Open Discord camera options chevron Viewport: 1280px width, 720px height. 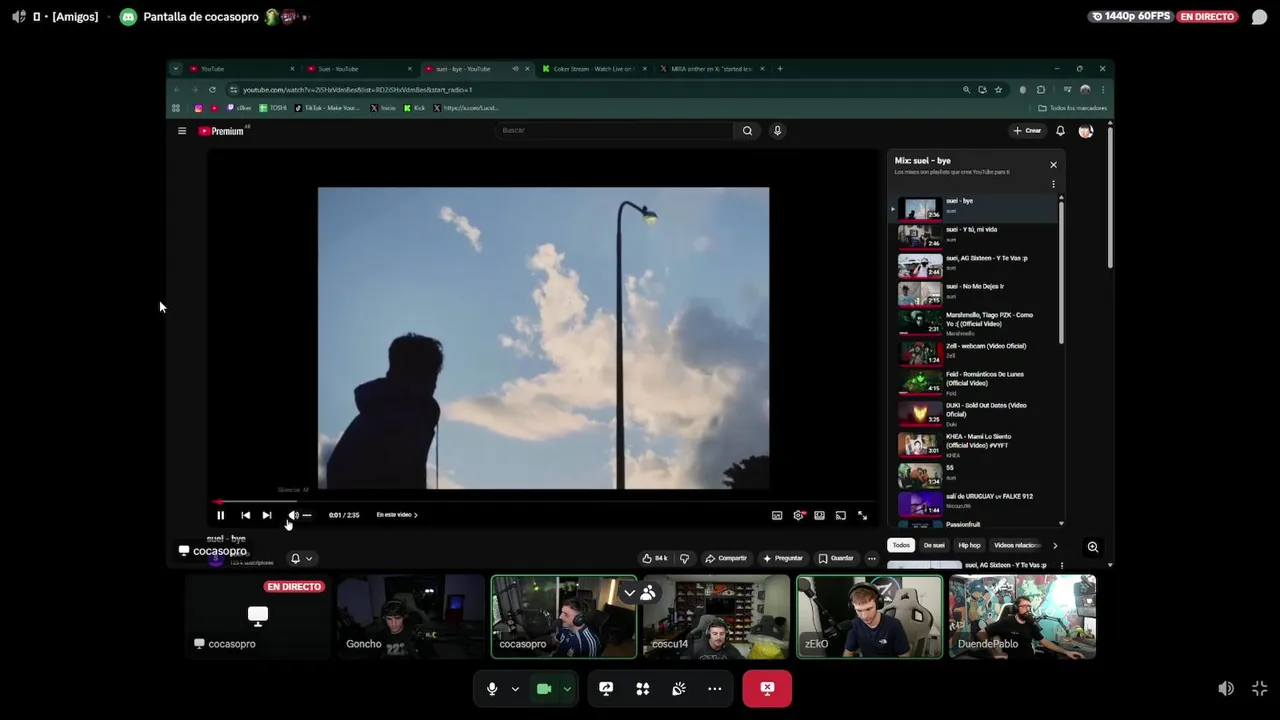click(567, 689)
